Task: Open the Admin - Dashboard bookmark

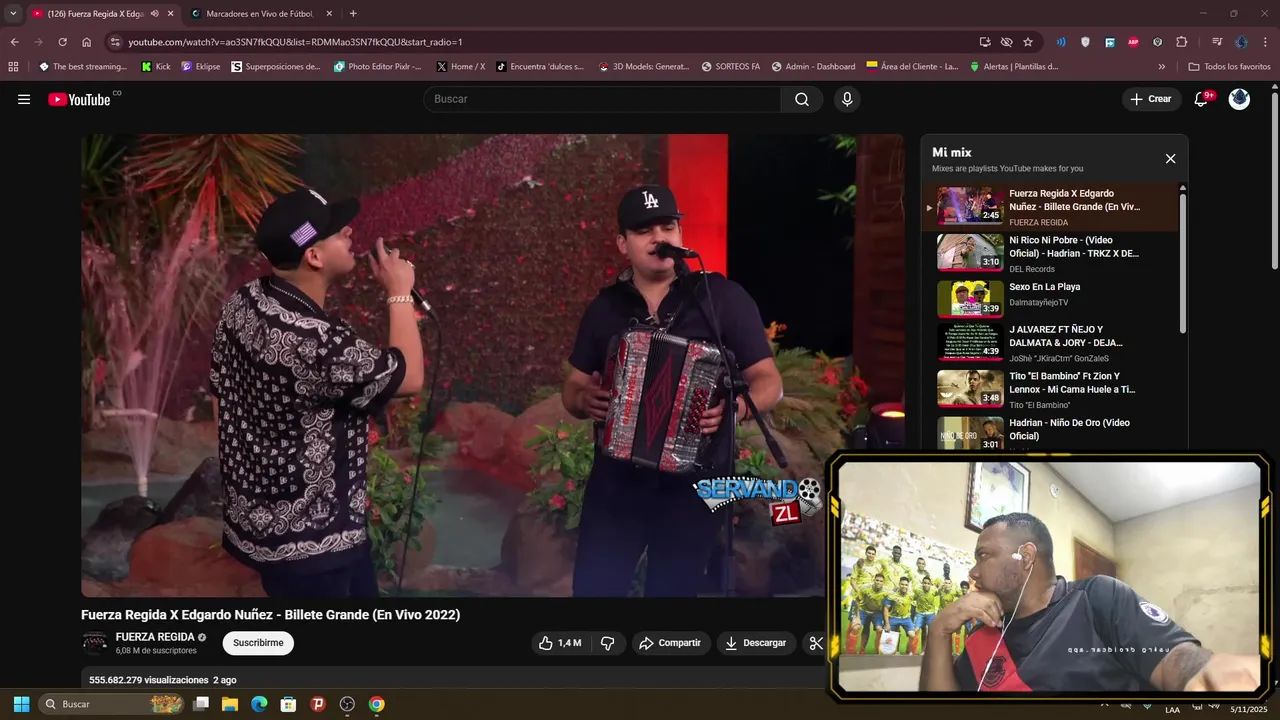Action: 813,66
